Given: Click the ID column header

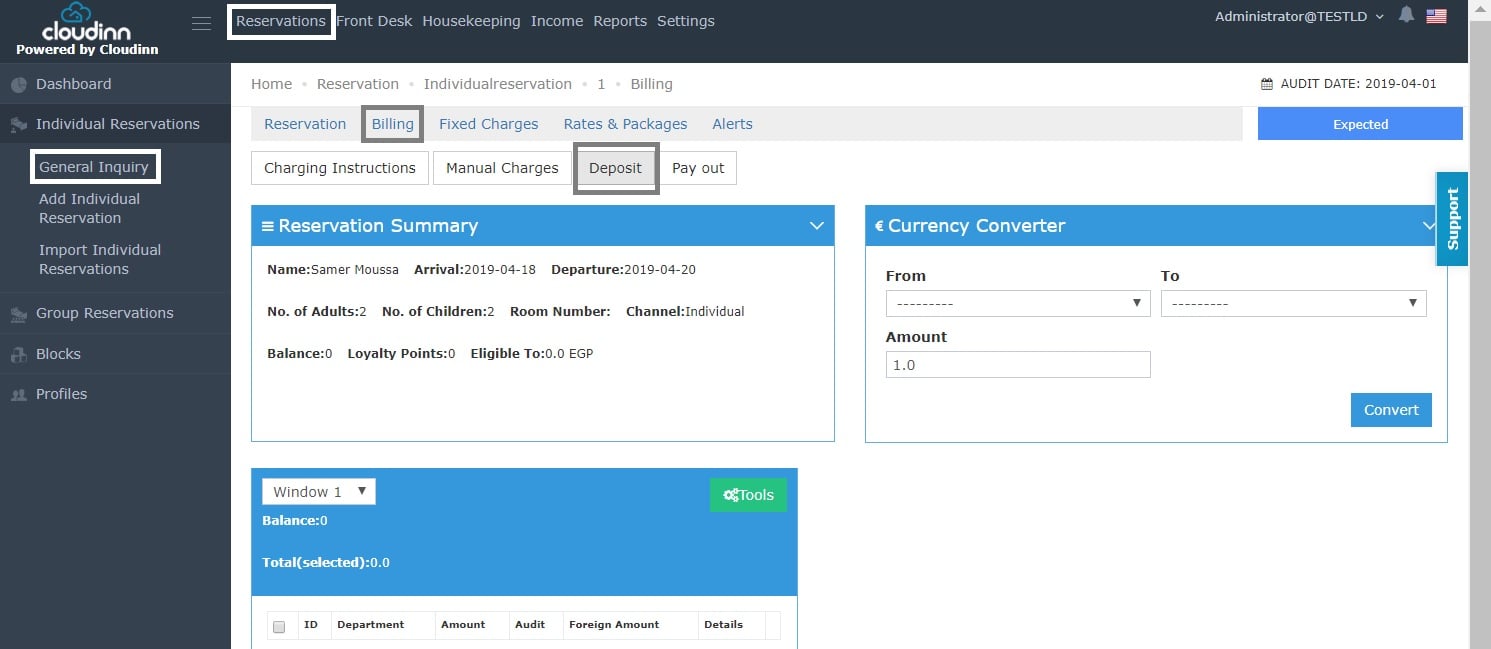Looking at the screenshot, I should [311, 625].
